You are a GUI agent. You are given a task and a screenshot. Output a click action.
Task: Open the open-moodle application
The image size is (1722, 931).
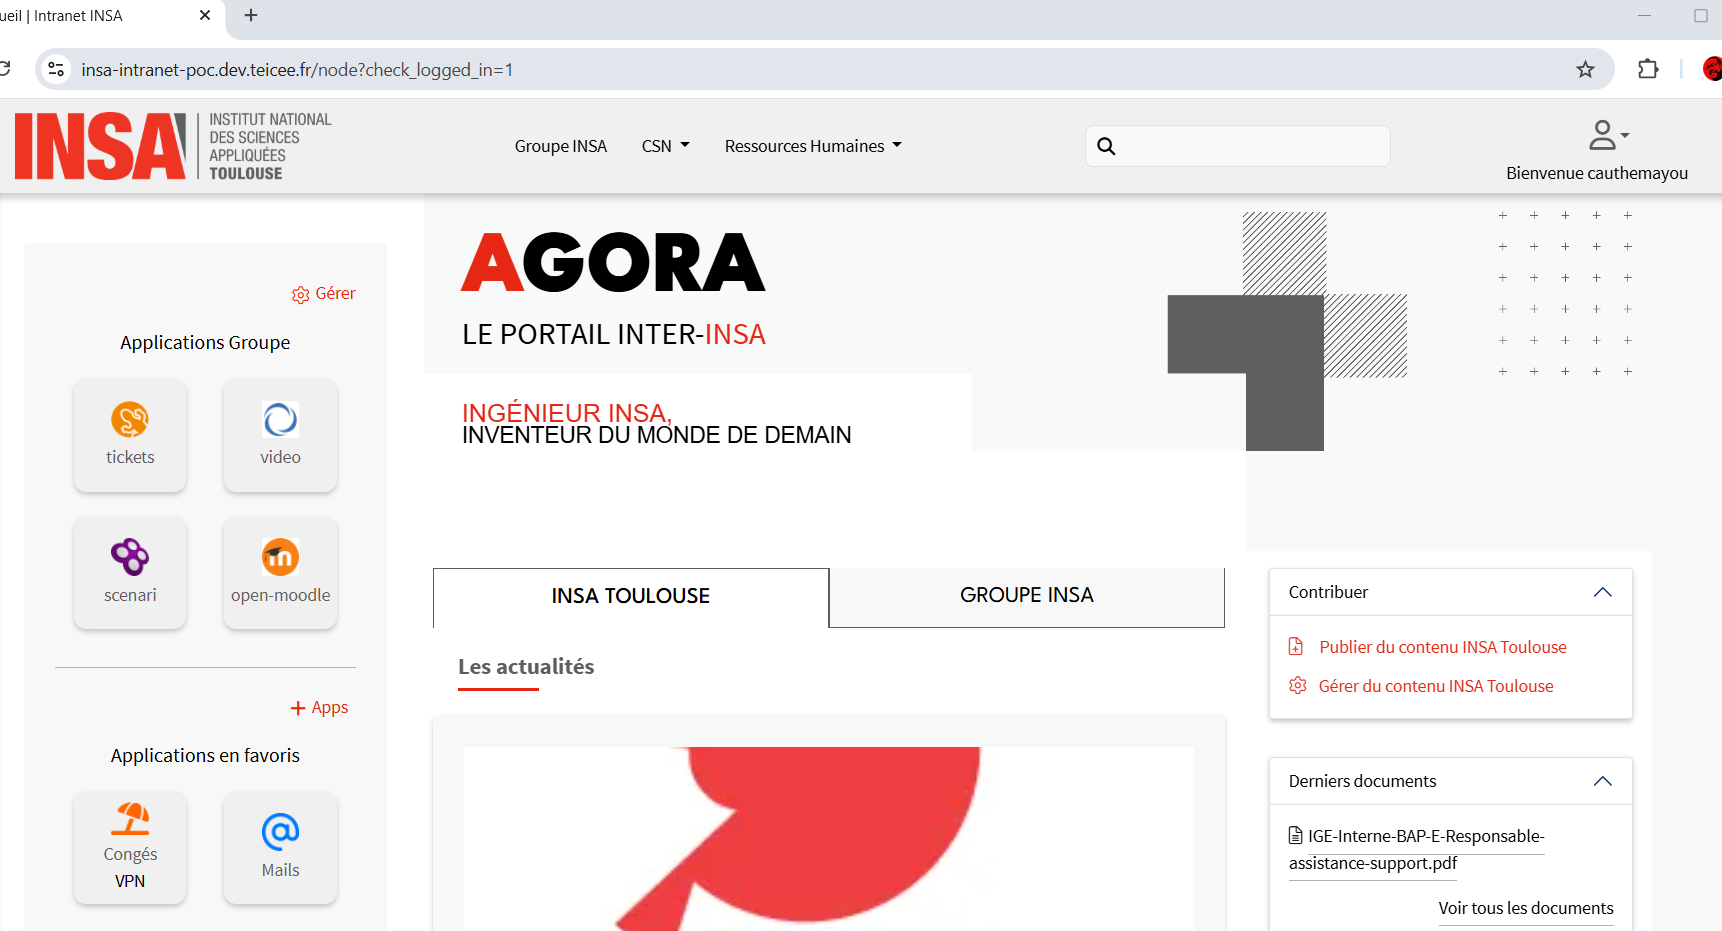280,572
